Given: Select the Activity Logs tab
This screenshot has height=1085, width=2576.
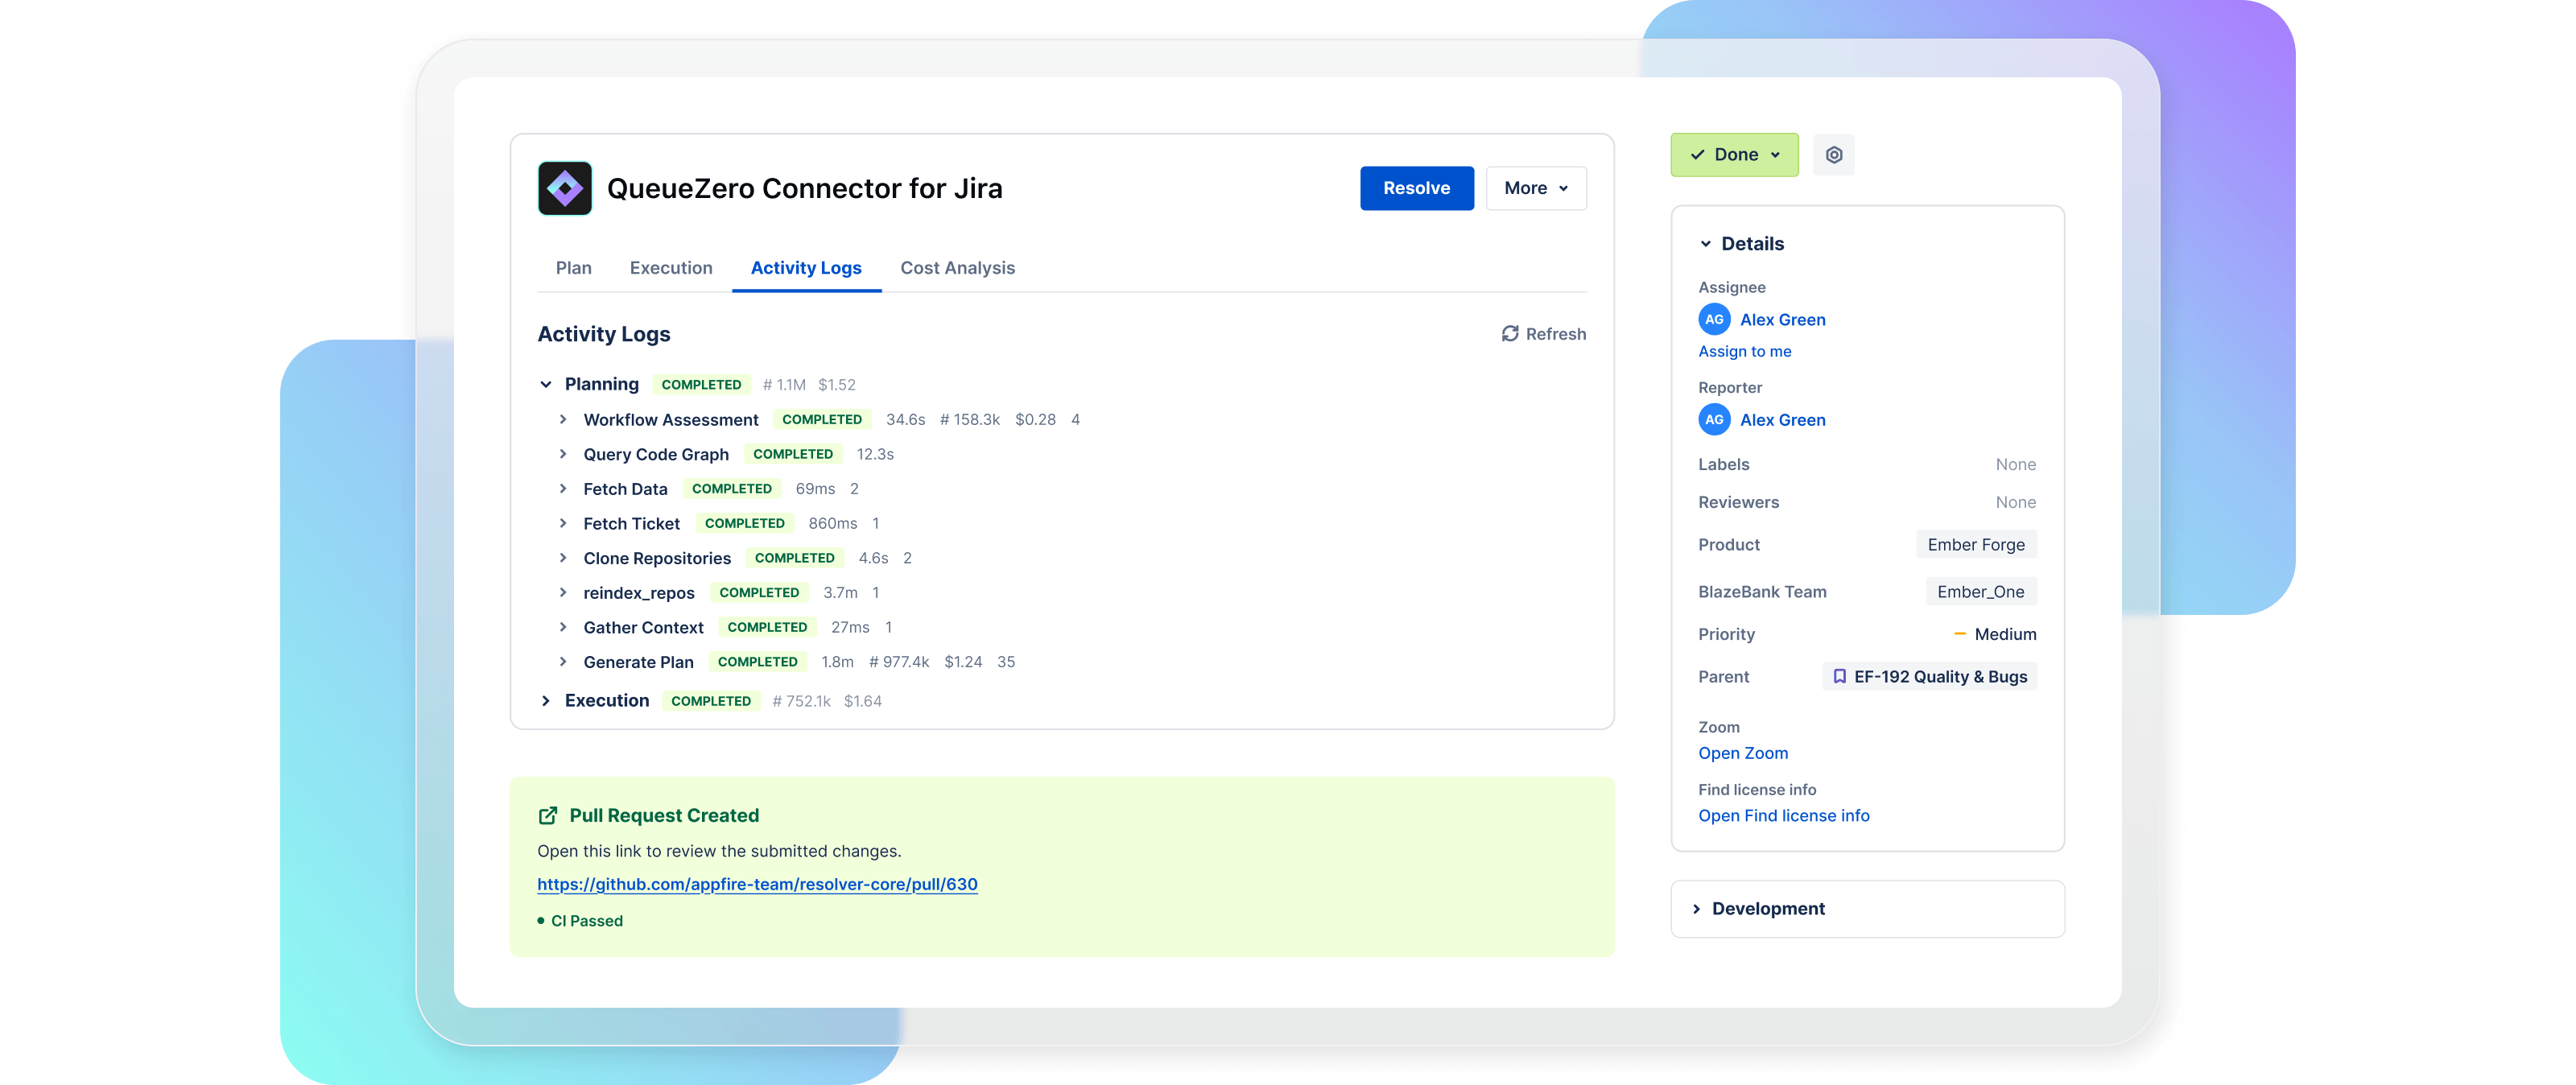Looking at the screenshot, I should 806,268.
